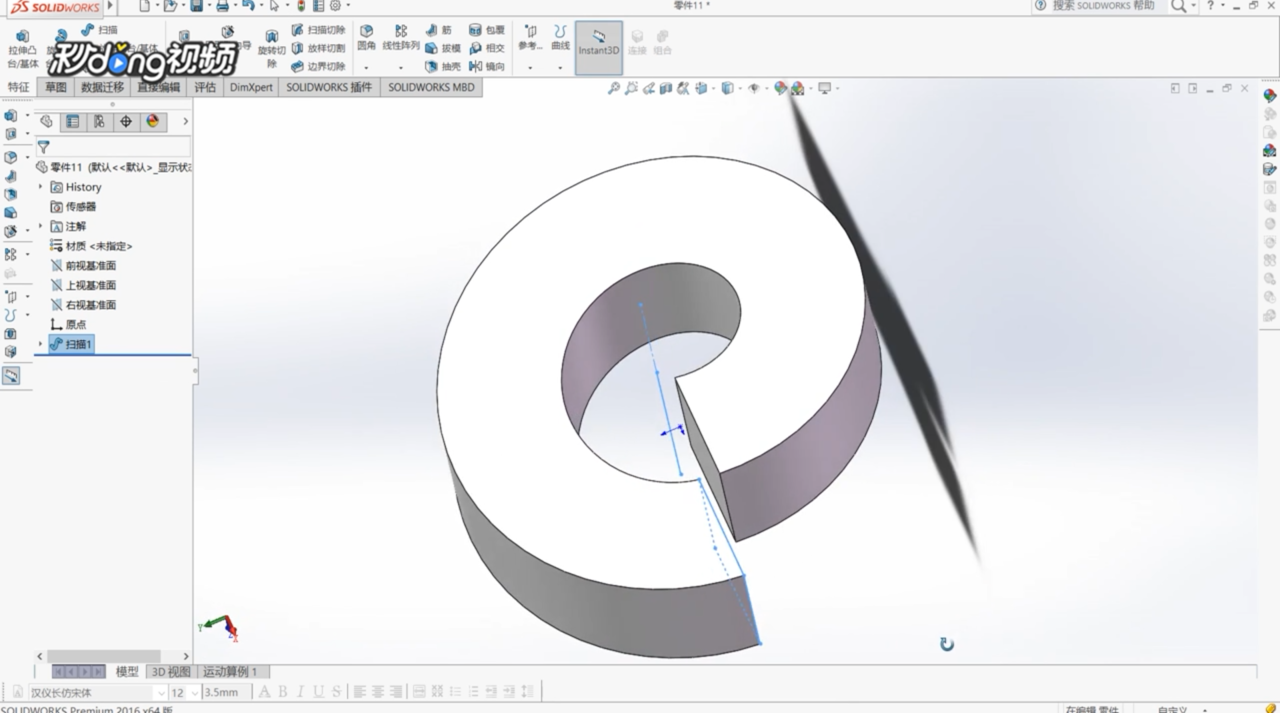Click the 扫描切除 swept cut tool
The width and height of the screenshot is (1280, 713).
[318, 30]
